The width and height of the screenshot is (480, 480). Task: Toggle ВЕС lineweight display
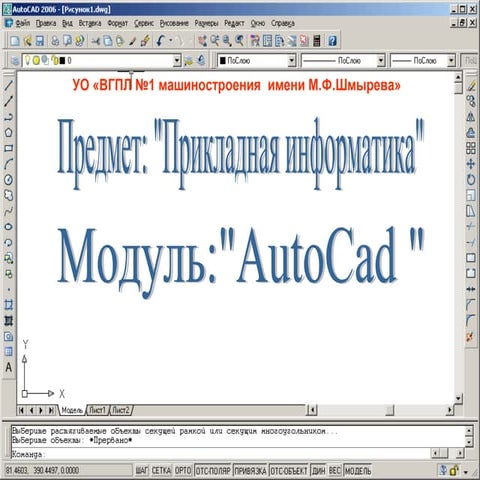coord(335,470)
